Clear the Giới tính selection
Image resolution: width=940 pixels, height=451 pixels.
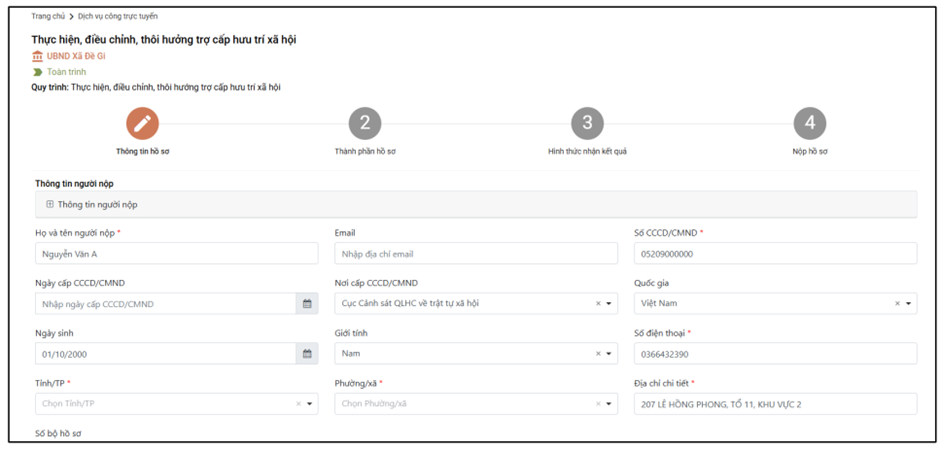pyautogui.click(x=598, y=354)
